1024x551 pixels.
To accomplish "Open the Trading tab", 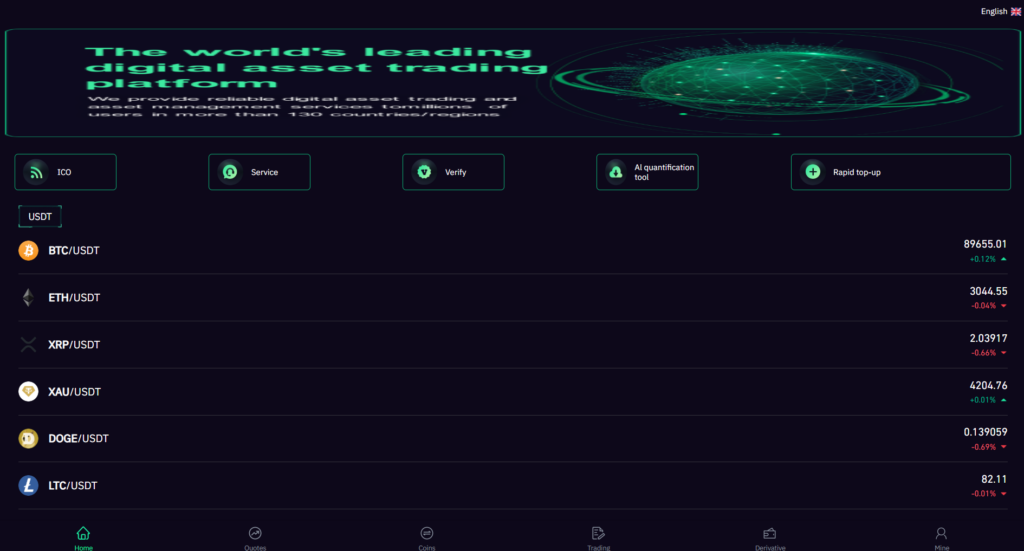I will coord(598,539).
